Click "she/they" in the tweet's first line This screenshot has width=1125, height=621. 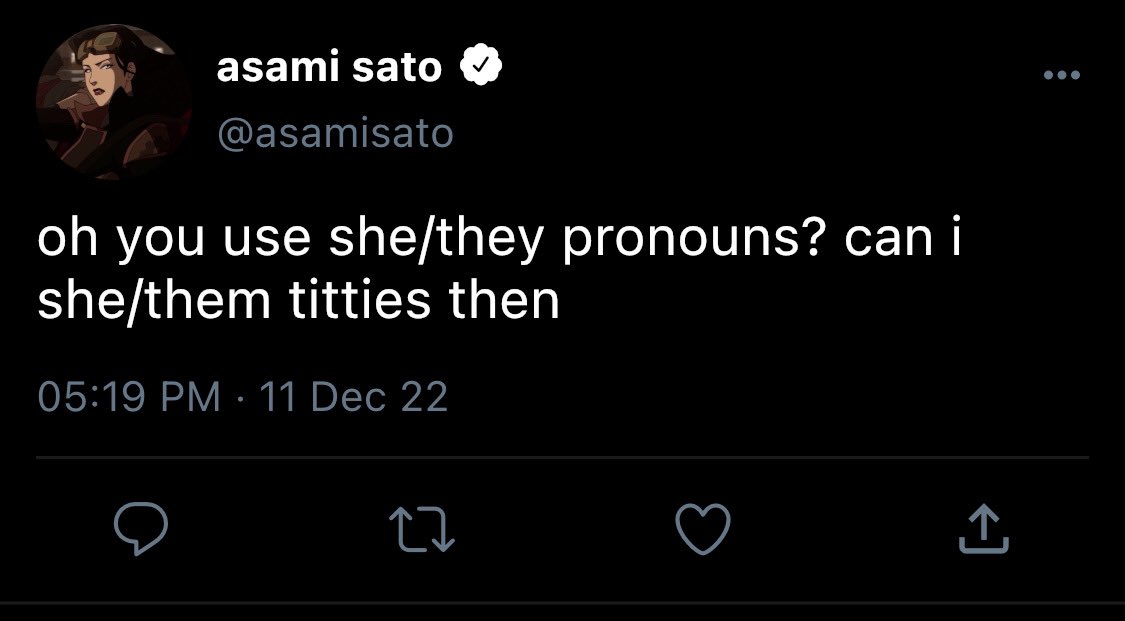(x=436, y=240)
